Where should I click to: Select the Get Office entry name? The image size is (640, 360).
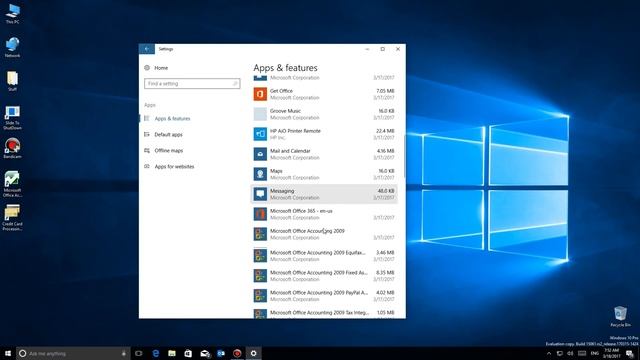[281, 91]
